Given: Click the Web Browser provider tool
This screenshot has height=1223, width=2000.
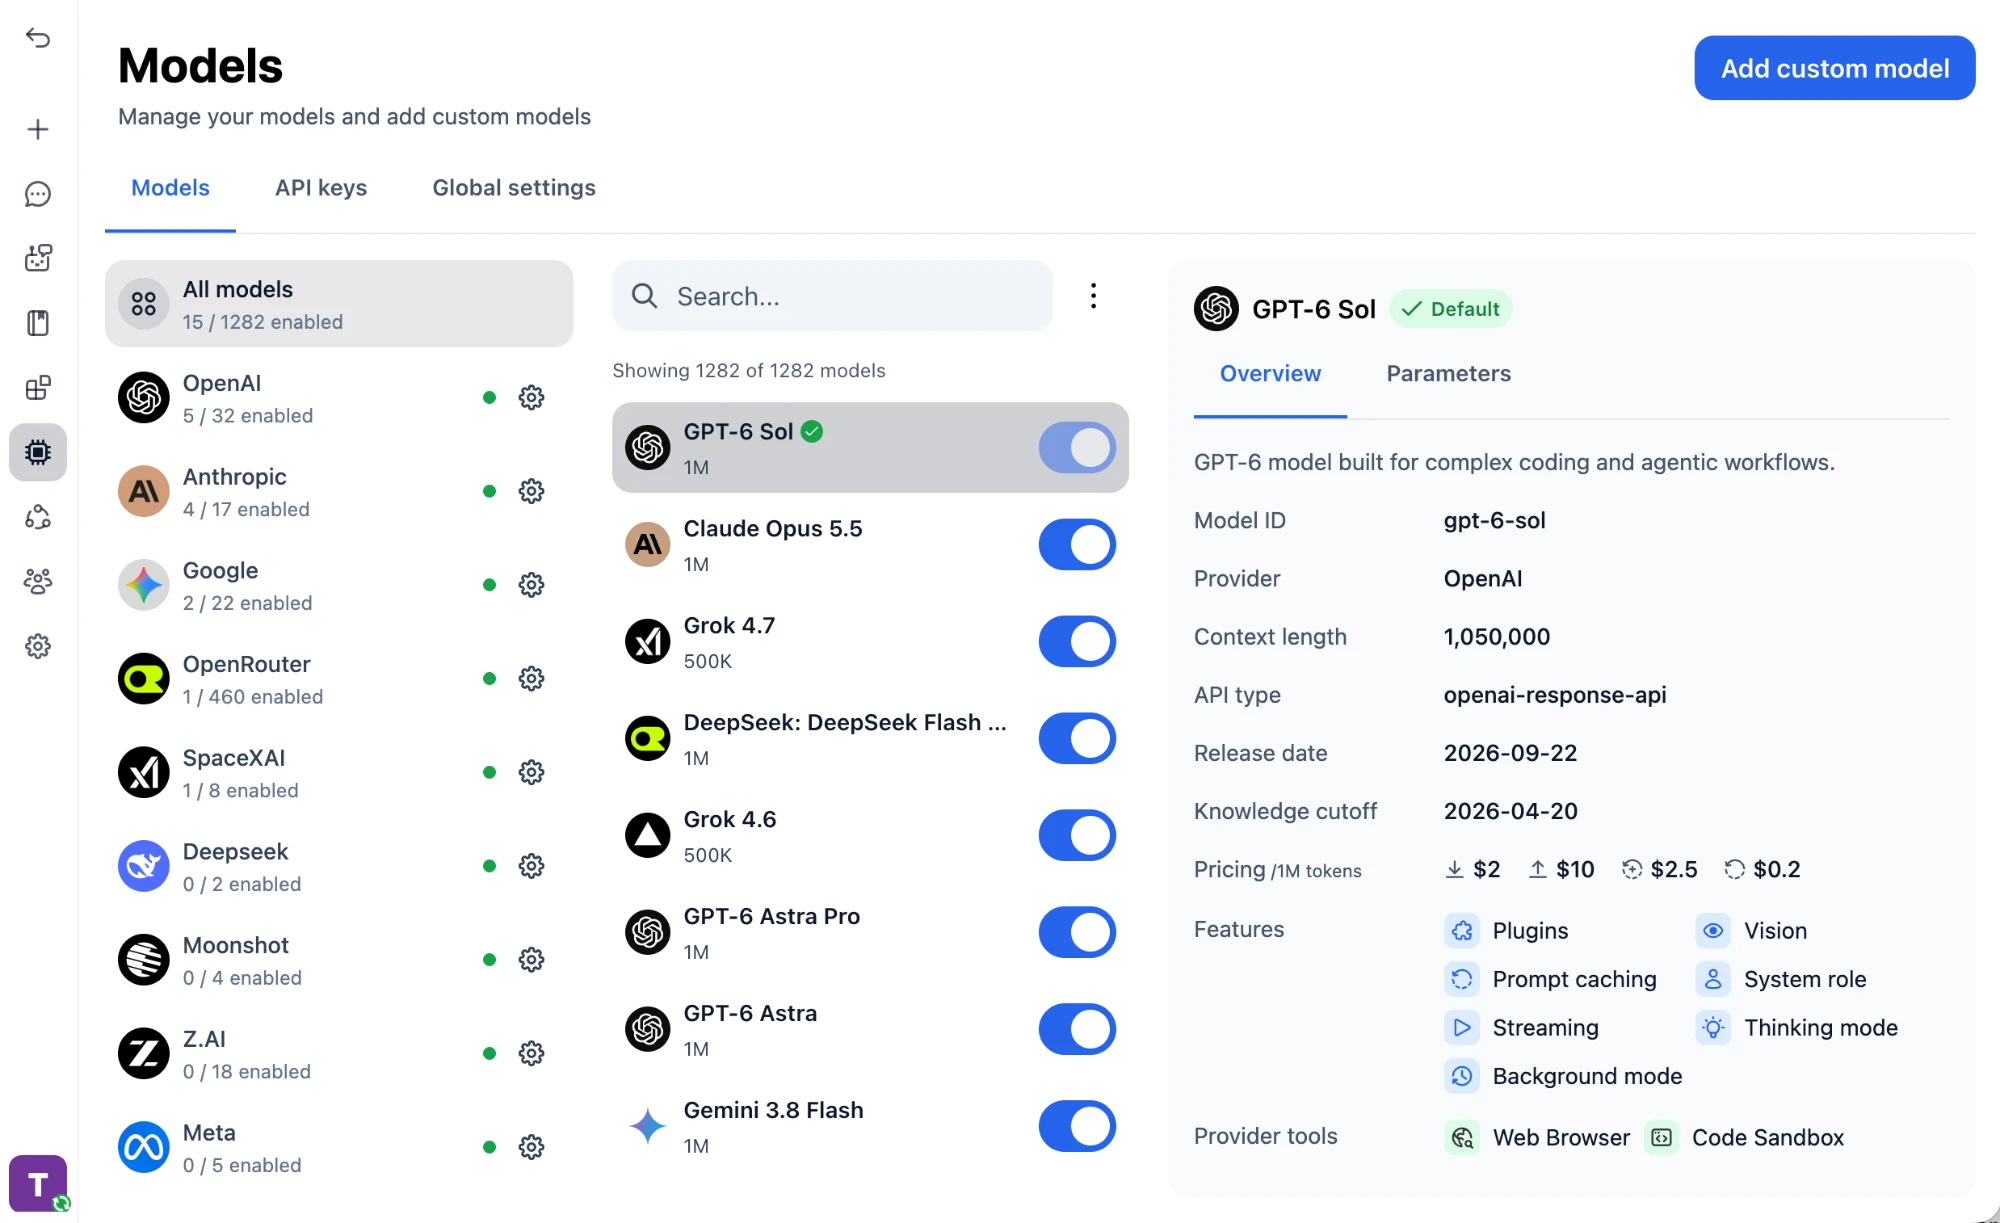Looking at the screenshot, I should click(x=1538, y=1138).
